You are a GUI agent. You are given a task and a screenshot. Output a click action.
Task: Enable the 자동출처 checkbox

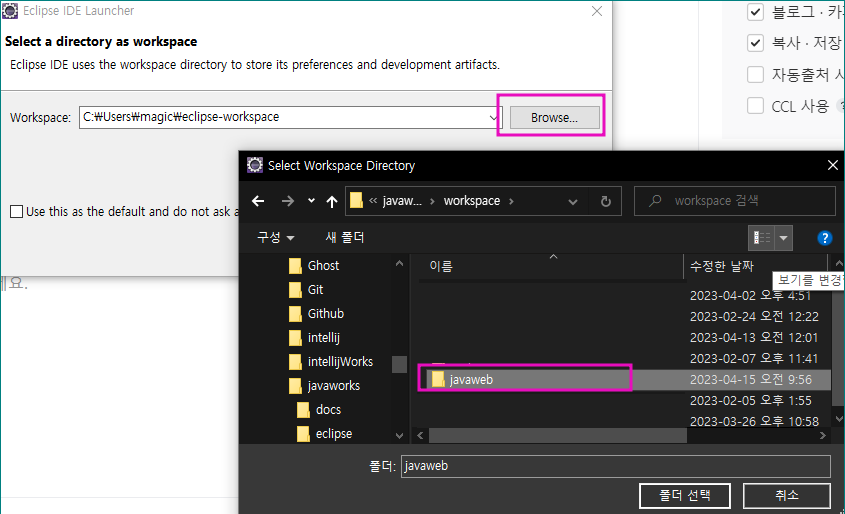[x=756, y=74]
